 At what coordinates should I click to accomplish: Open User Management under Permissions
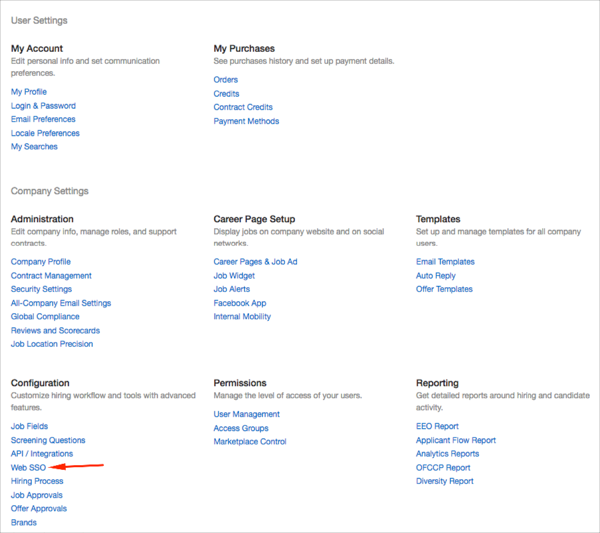click(x=247, y=414)
